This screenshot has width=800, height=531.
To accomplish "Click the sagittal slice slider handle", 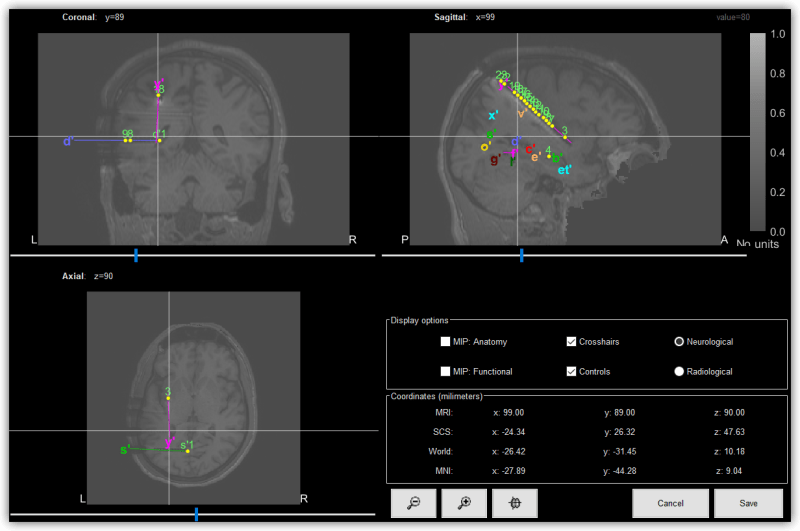I will 521,255.
